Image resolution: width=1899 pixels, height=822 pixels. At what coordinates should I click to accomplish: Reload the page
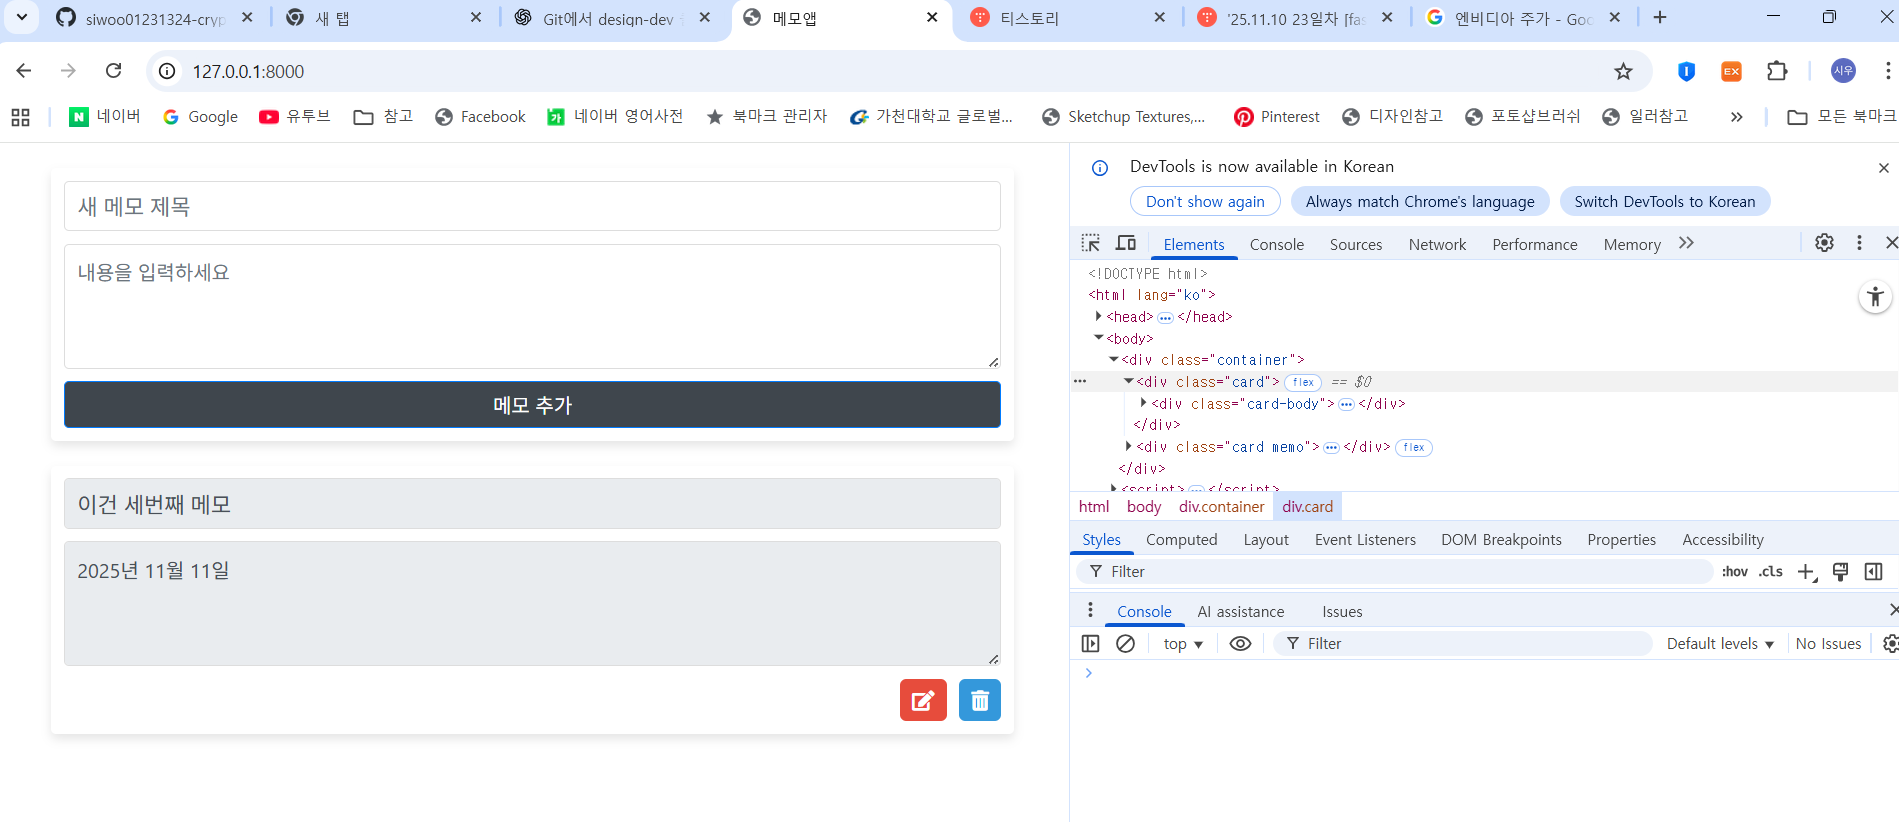pyautogui.click(x=114, y=71)
